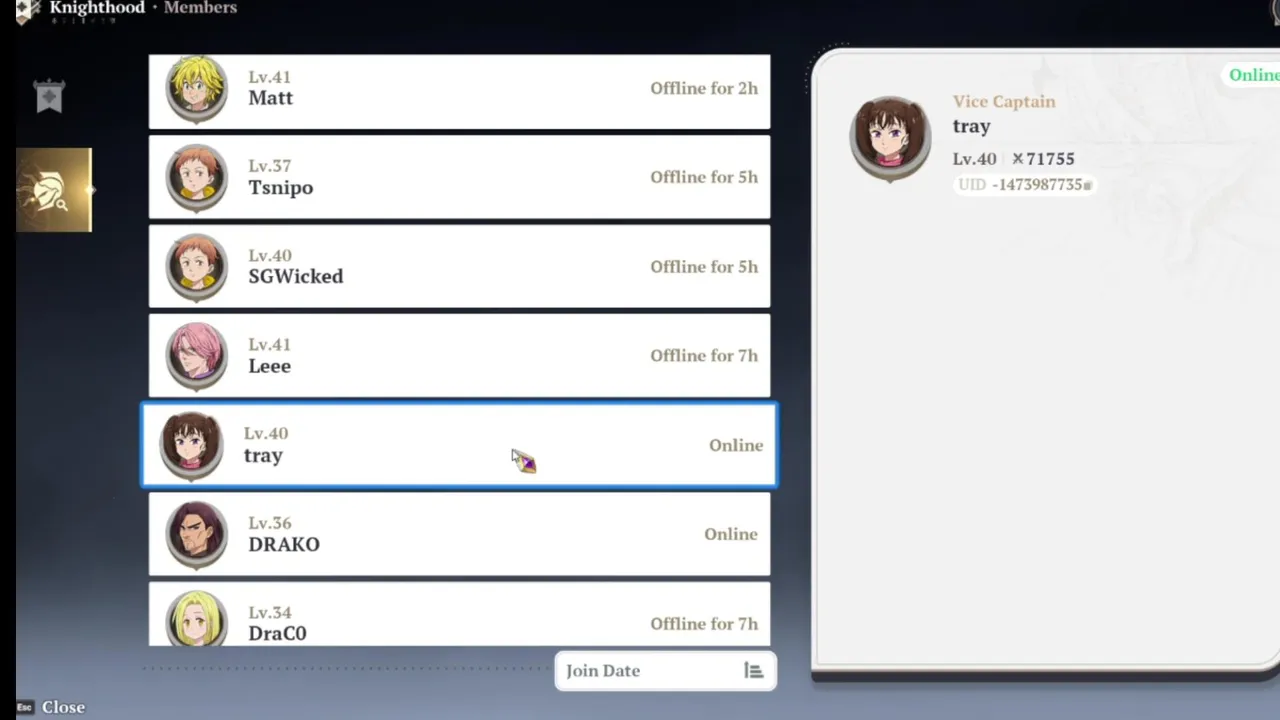The height and width of the screenshot is (720, 1280).
Task: Click SGWicked's avatar icon
Action: 197,267
